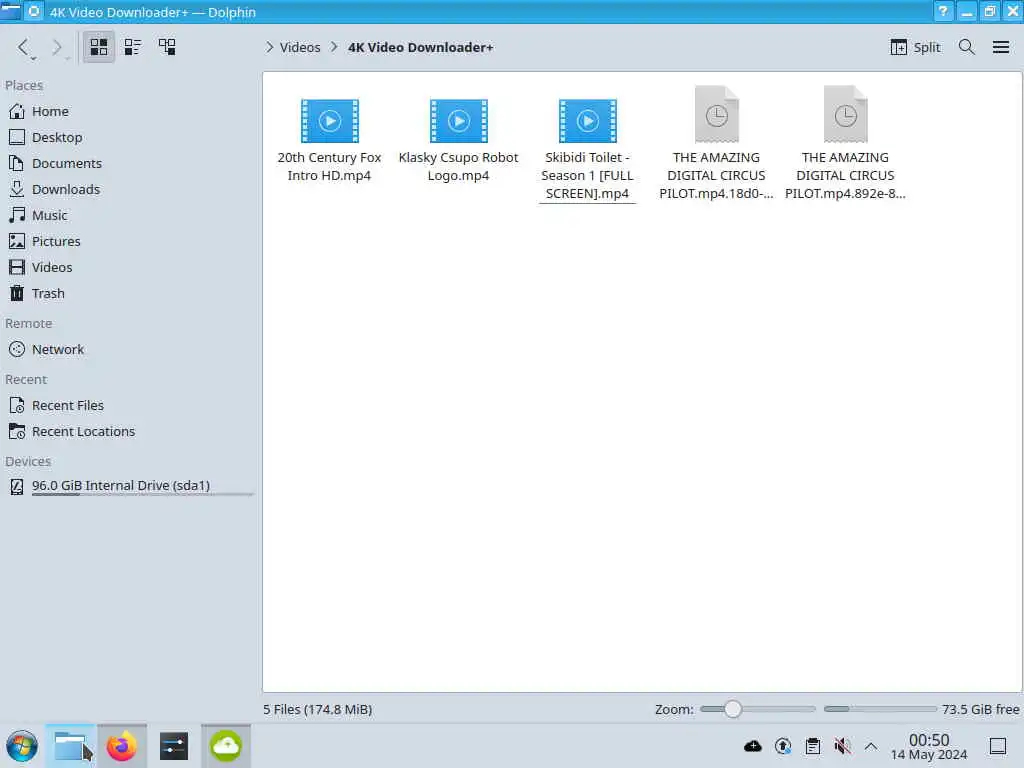Click Videos in the breadcrumb path

tap(300, 48)
